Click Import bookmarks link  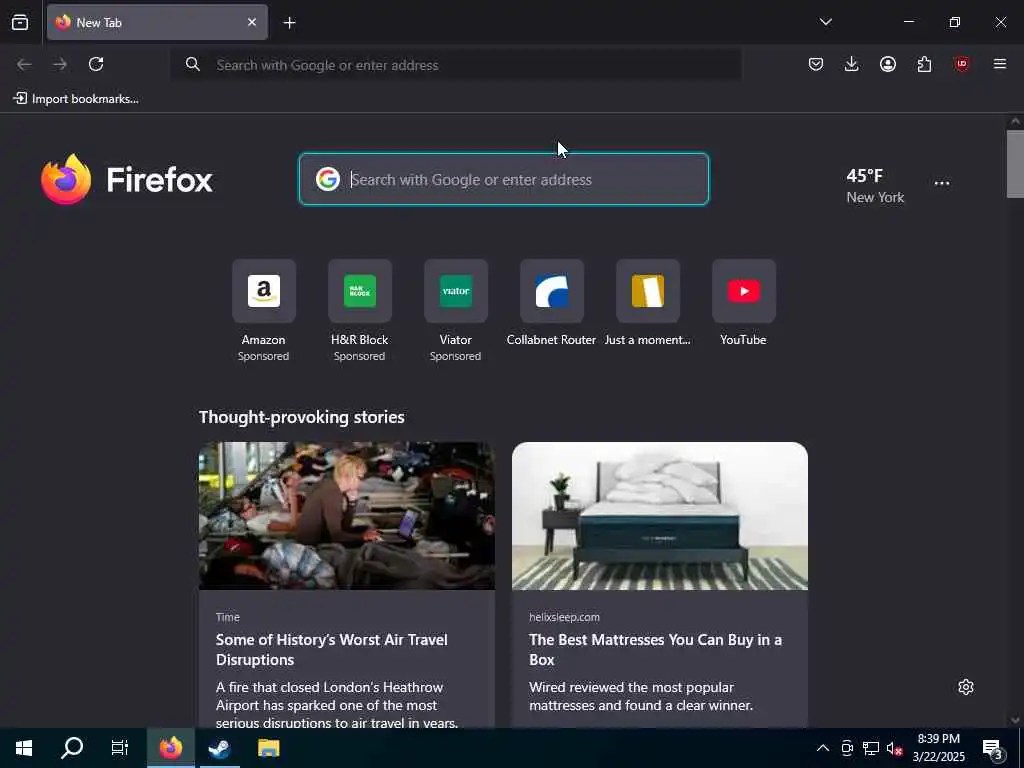click(x=76, y=99)
